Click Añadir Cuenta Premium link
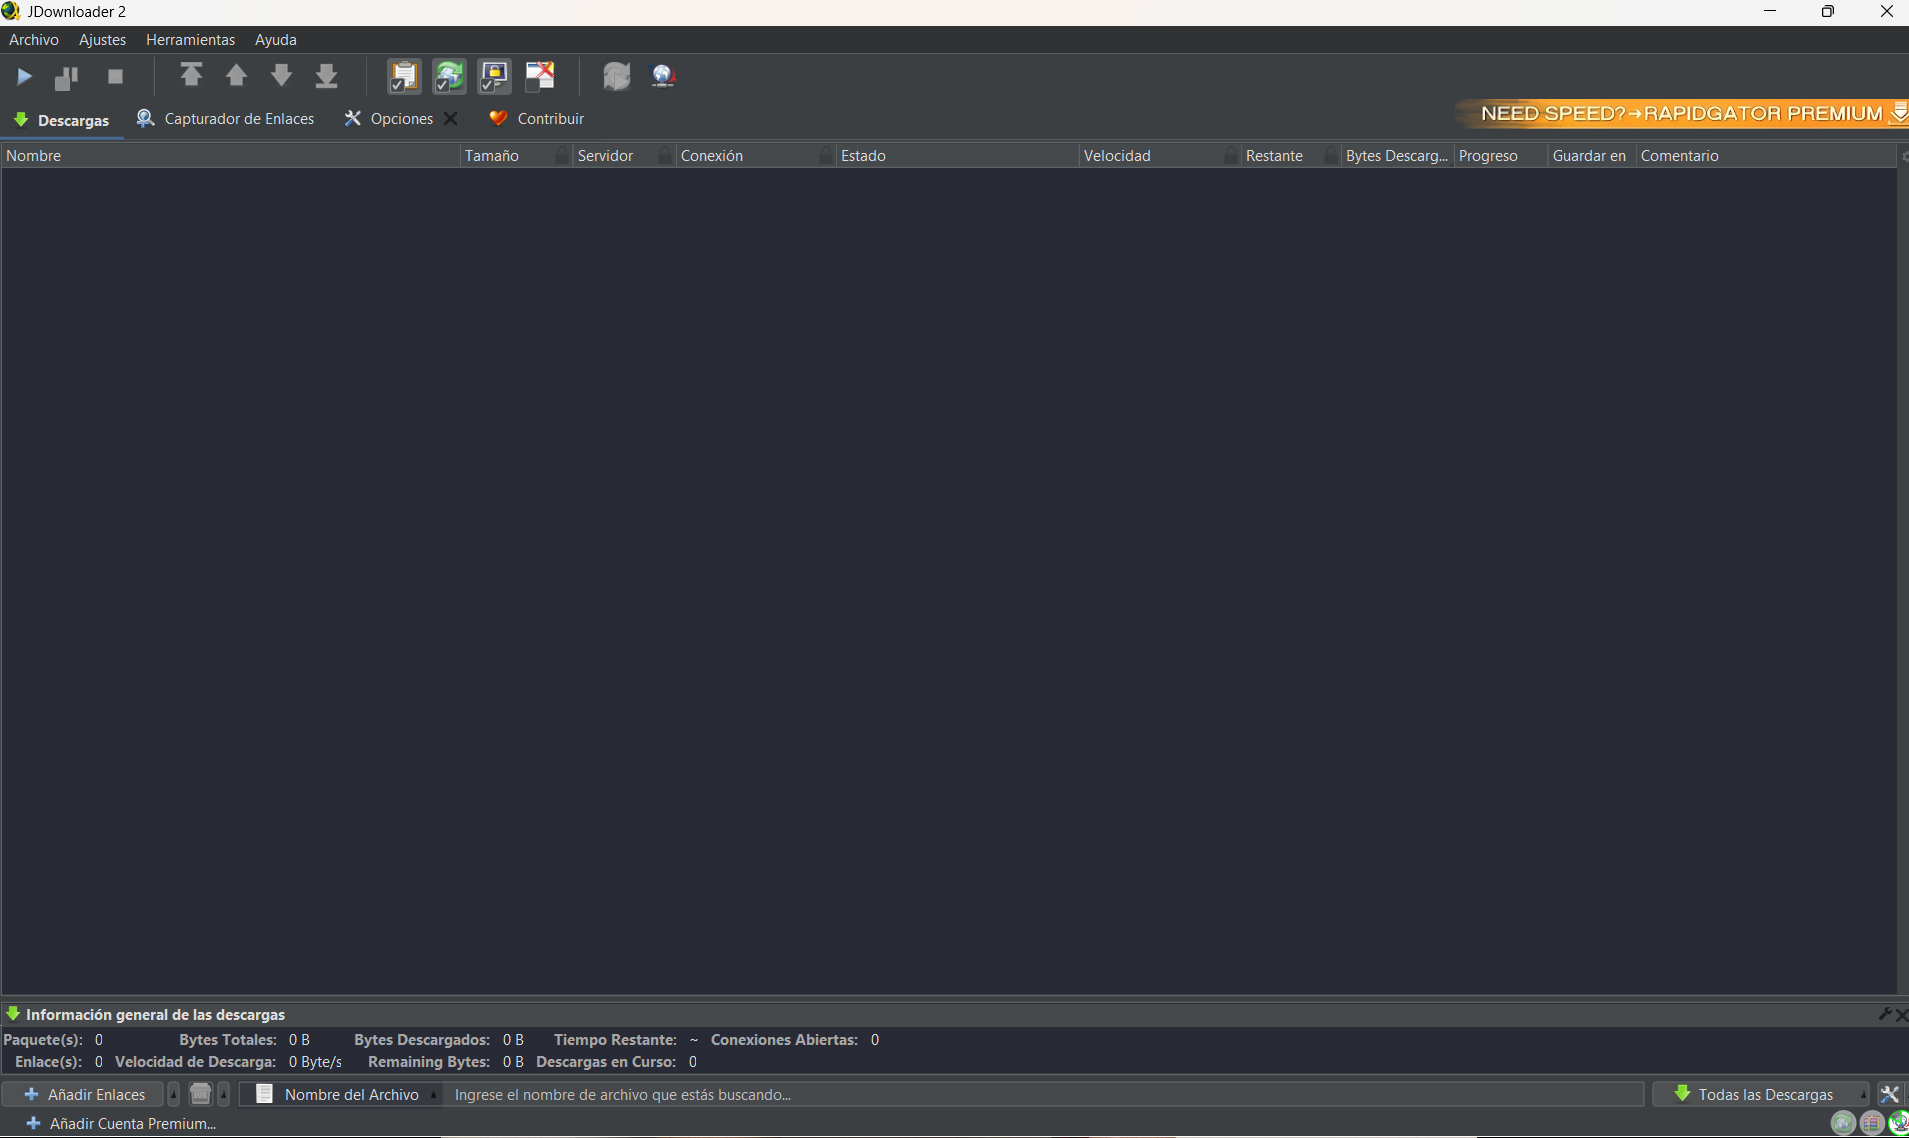This screenshot has height=1138, width=1909. pos(121,1124)
